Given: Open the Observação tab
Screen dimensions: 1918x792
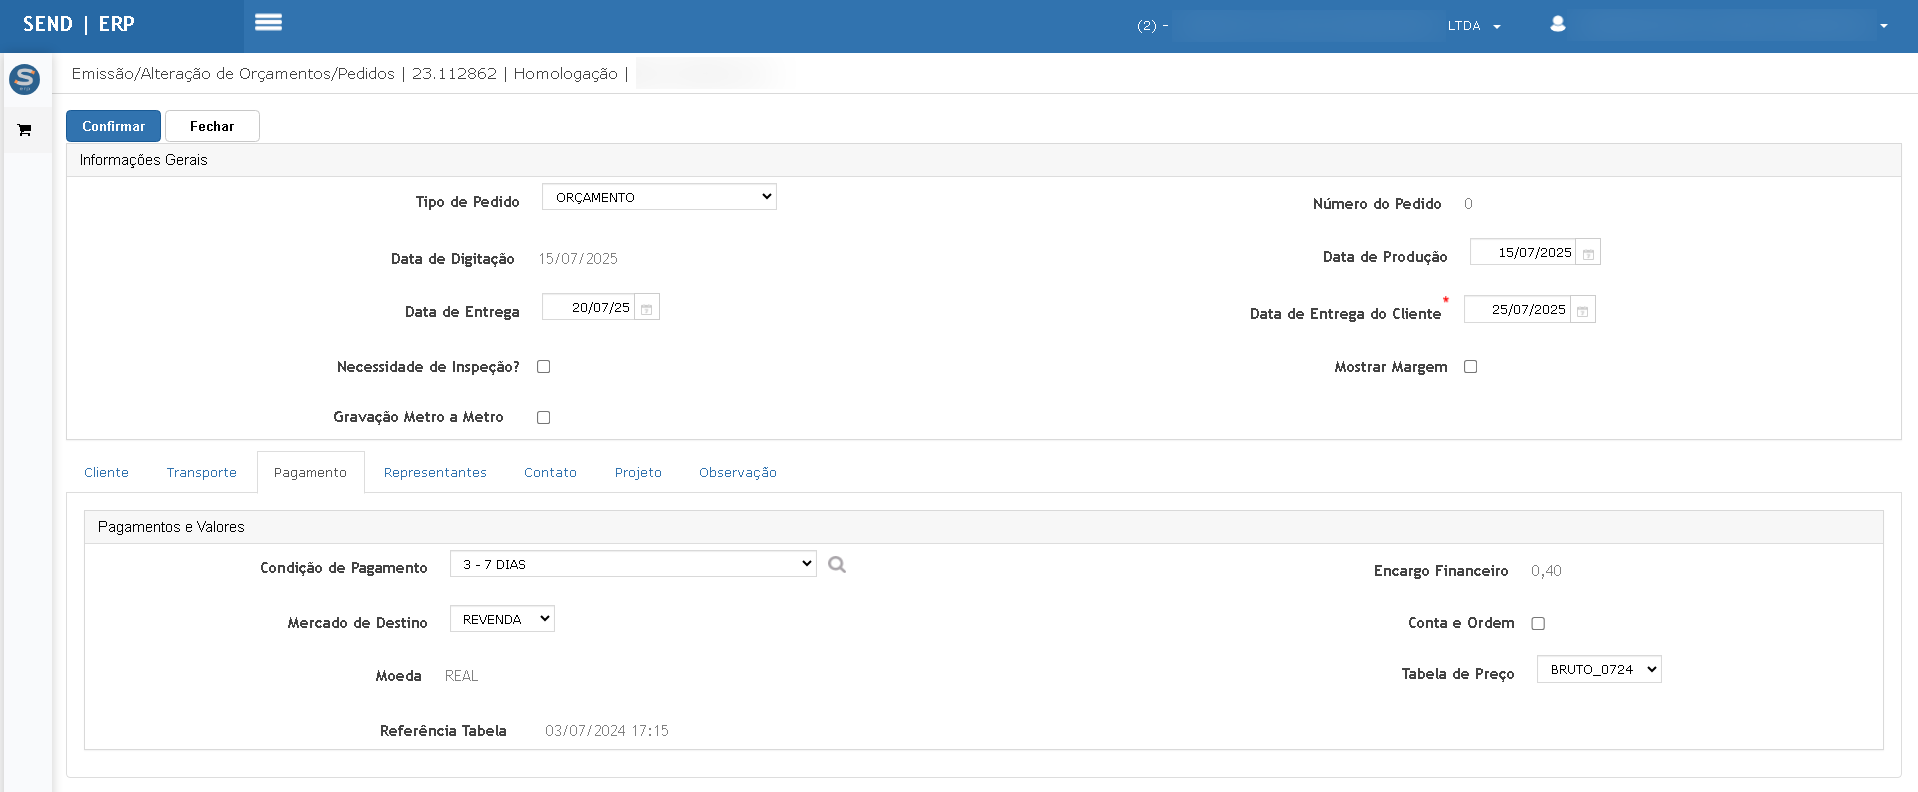Looking at the screenshot, I should point(738,473).
